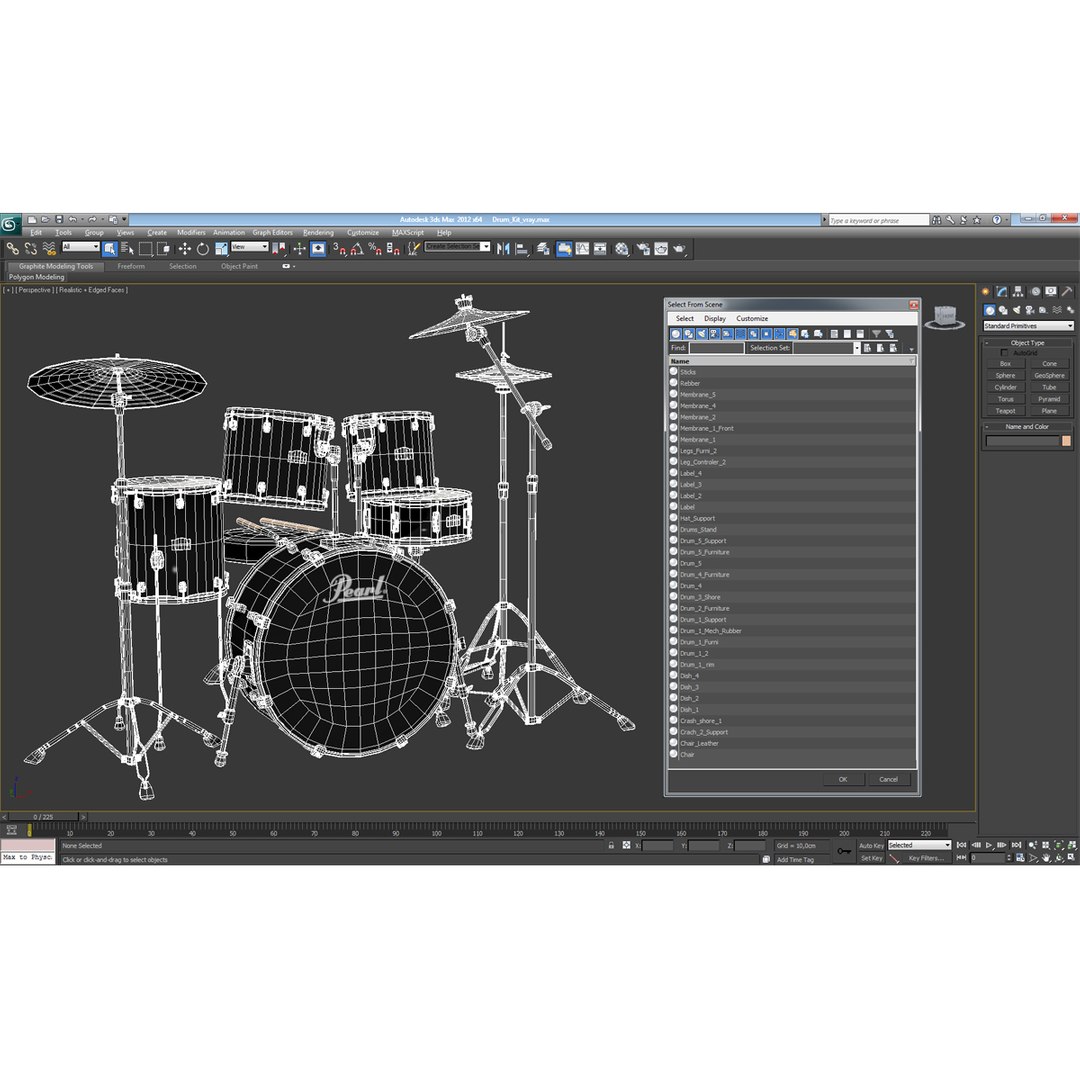The width and height of the screenshot is (1080, 1080).
Task: Toggle the selection lock icon
Action: point(611,845)
